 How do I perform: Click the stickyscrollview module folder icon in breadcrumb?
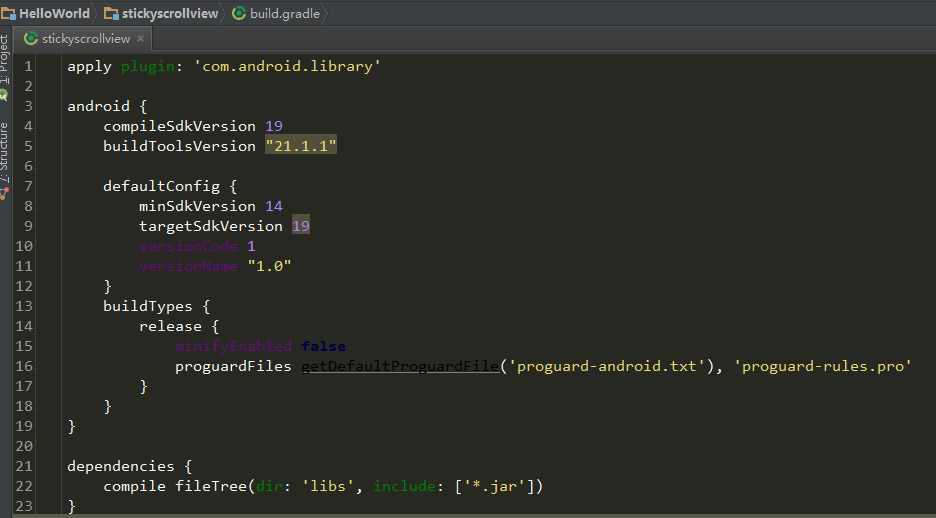pyautogui.click(x=111, y=13)
